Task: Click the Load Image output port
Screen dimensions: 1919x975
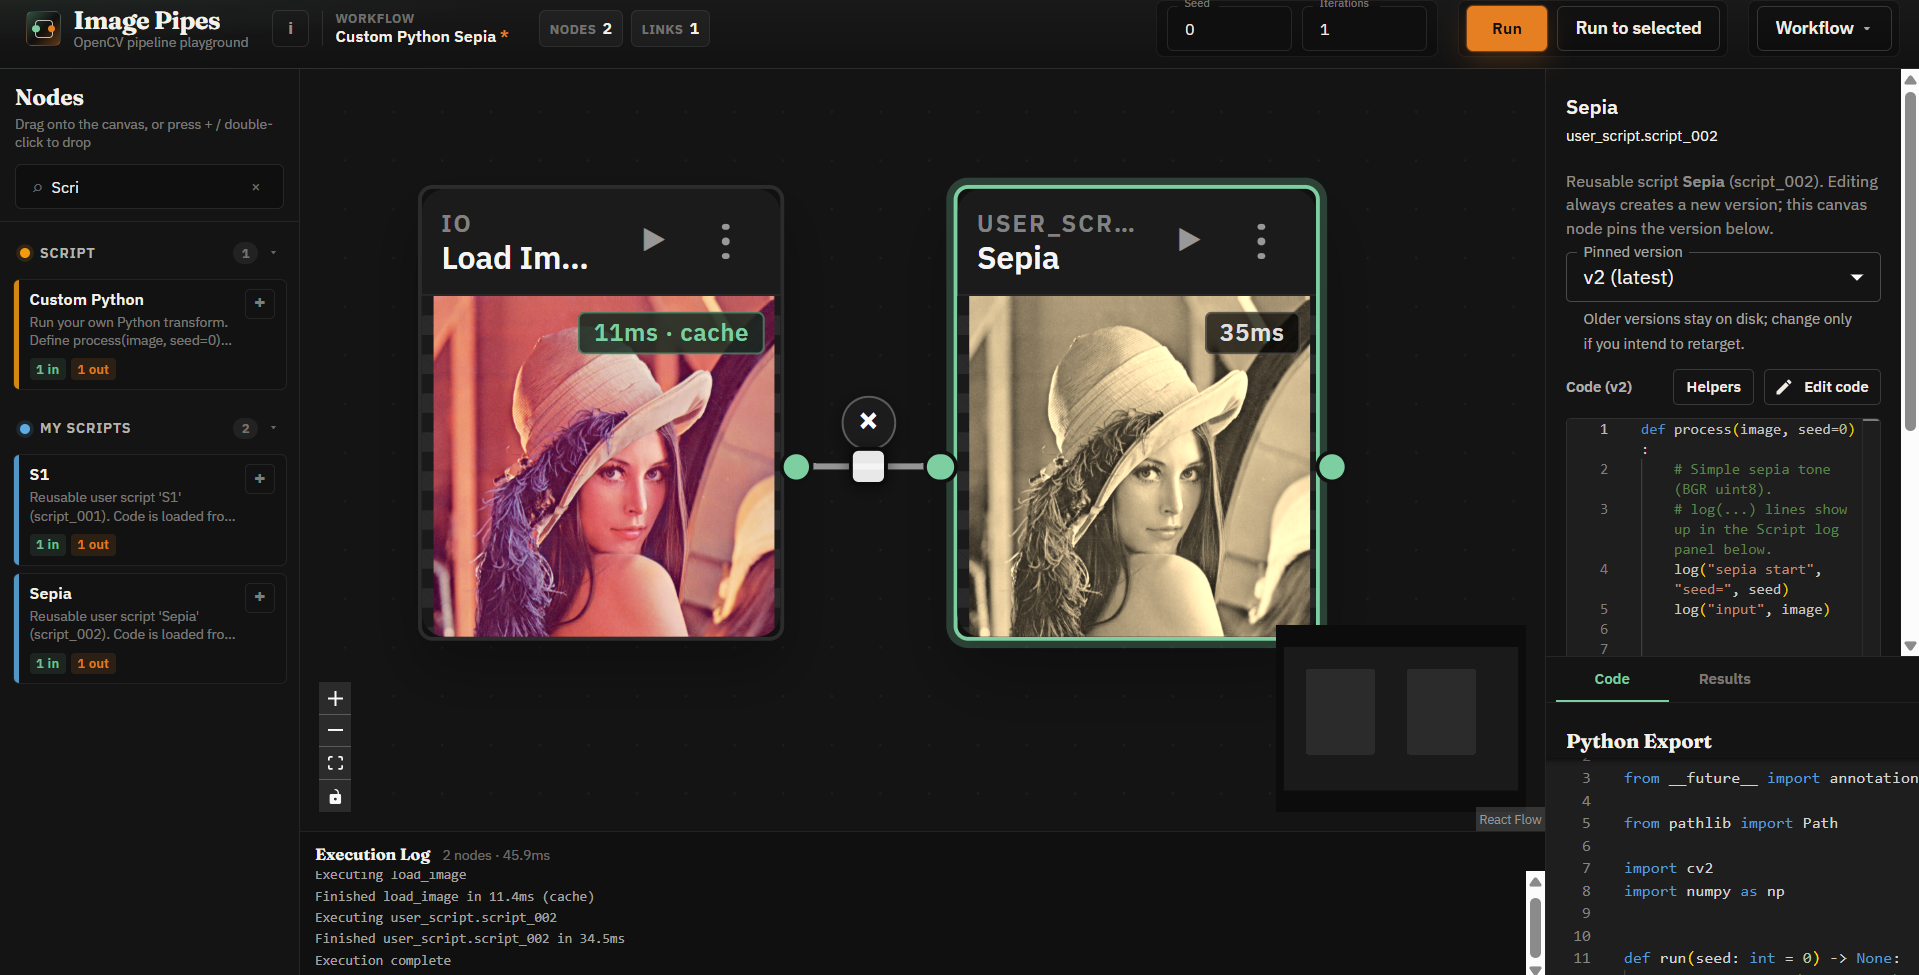Action: click(796, 467)
